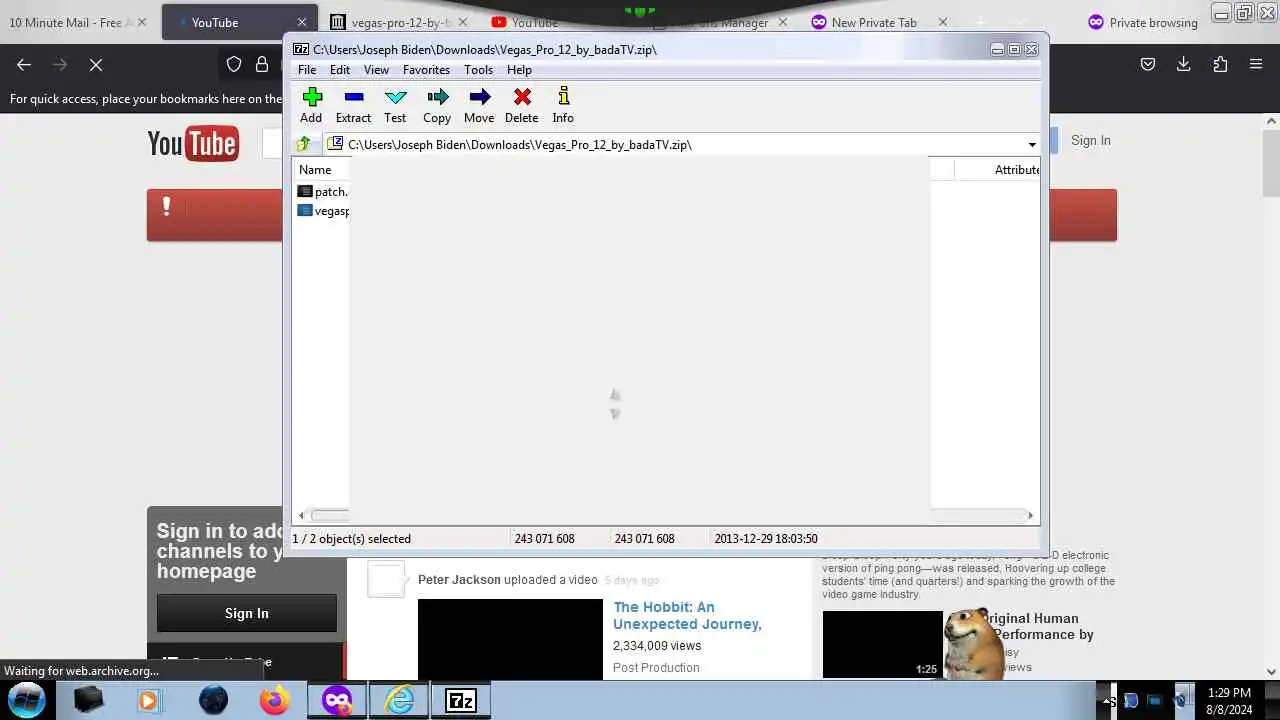Click the horizontal scrollbar left arrow in 7-Zip
The image size is (1280, 720).
coord(302,516)
